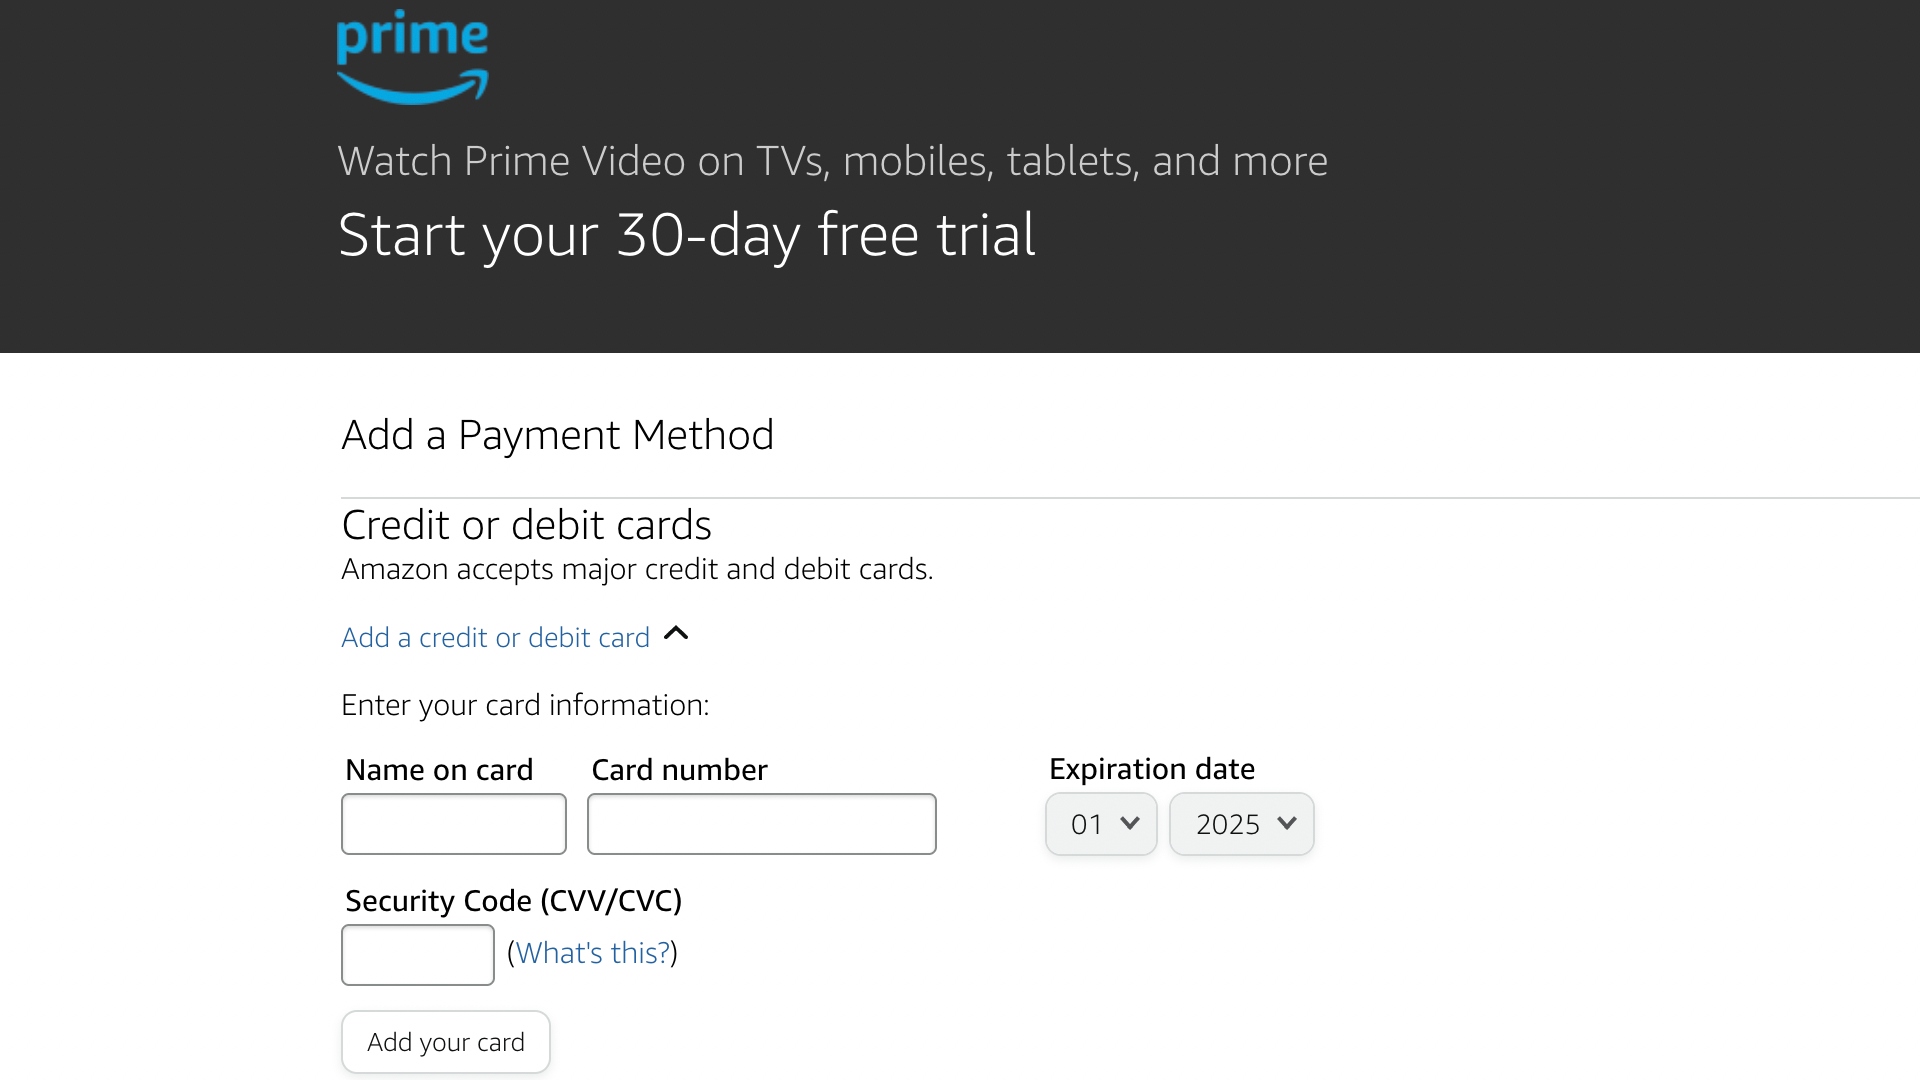Open the expiration month selector showing 01
This screenshot has height=1080, width=1920.
1099,824
